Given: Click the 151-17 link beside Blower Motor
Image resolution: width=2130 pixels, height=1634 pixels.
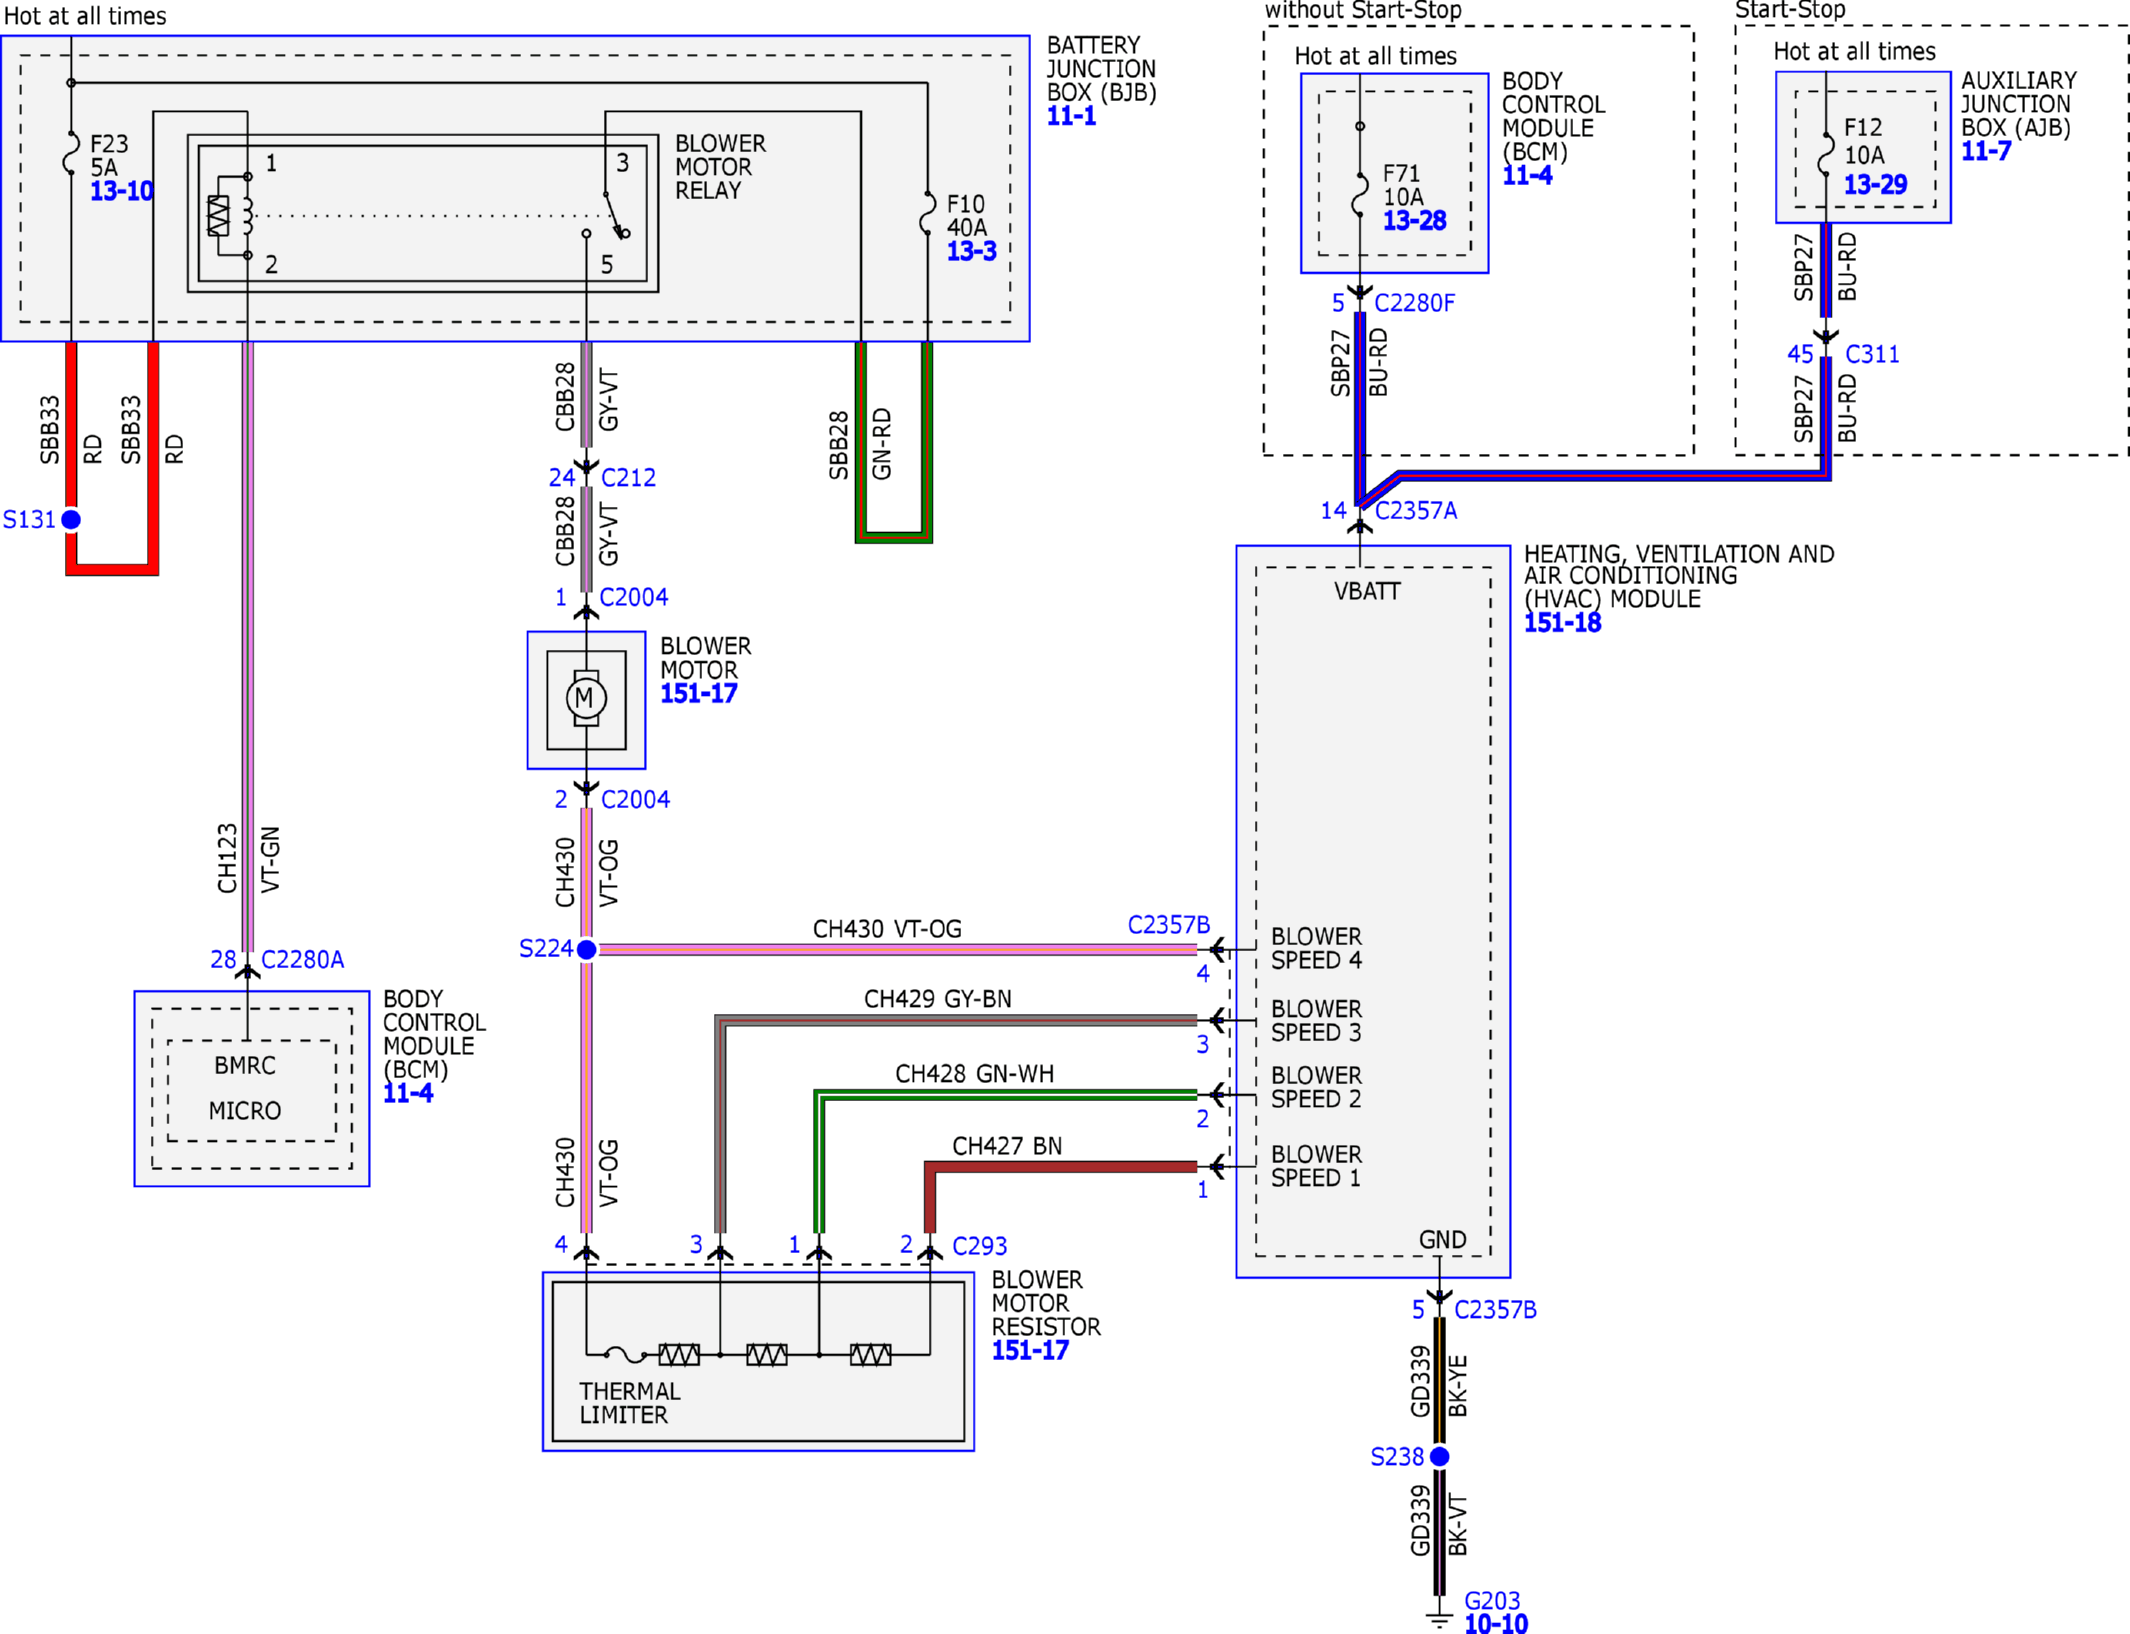Looking at the screenshot, I should pyautogui.click(x=698, y=693).
